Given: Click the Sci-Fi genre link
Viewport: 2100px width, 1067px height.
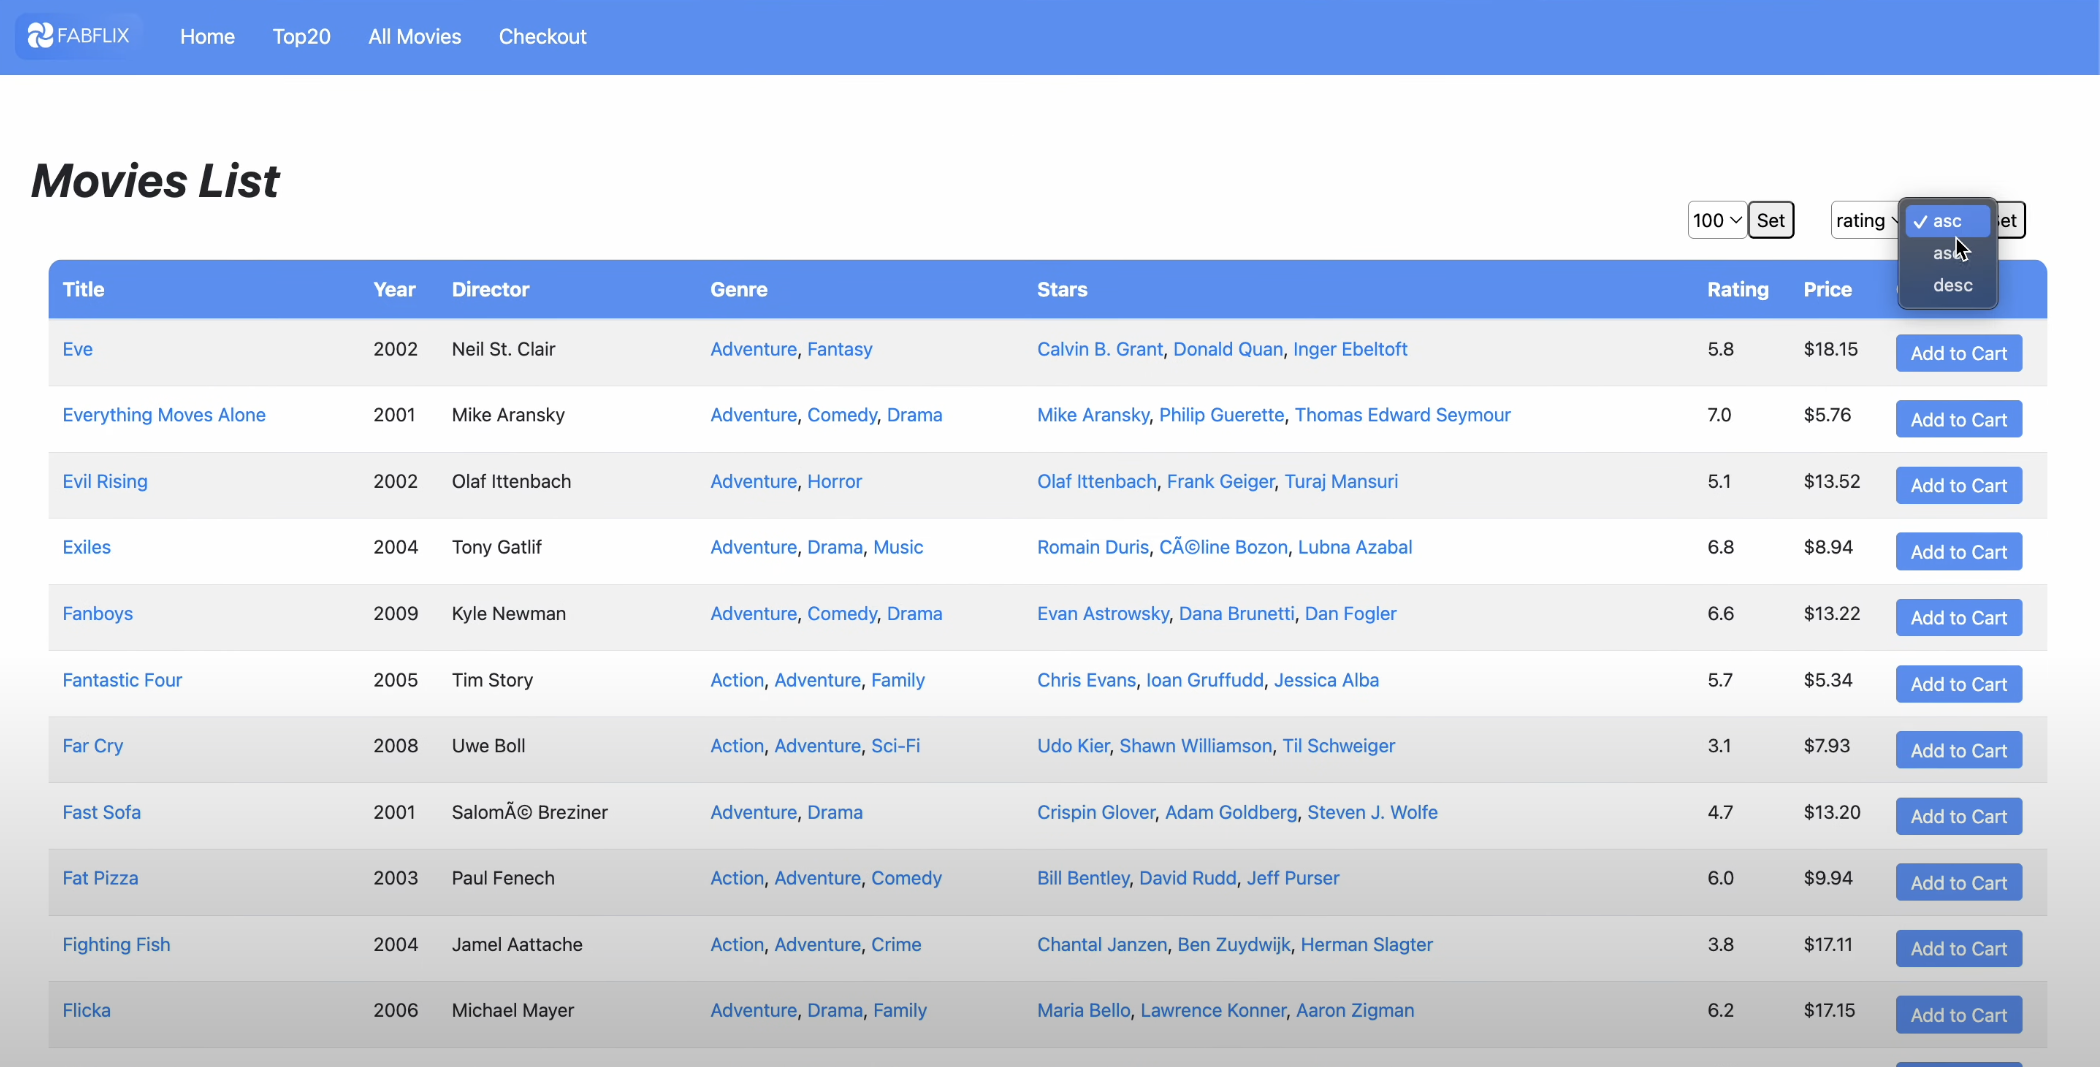Looking at the screenshot, I should [x=895, y=746].
